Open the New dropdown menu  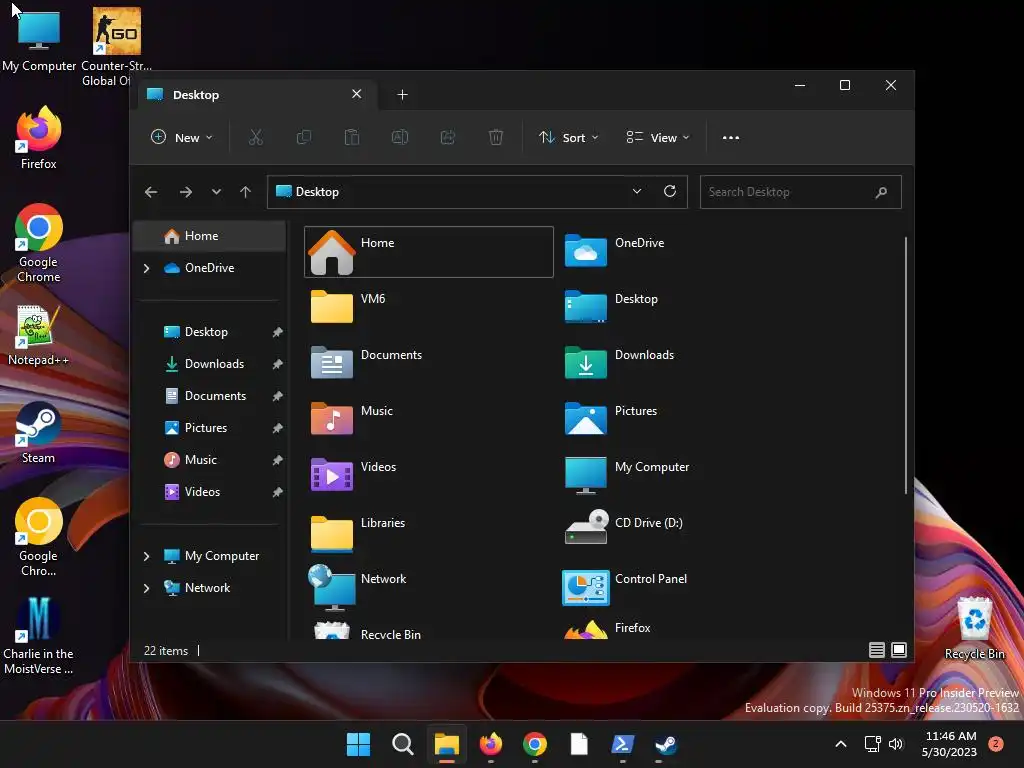[182, 138]
